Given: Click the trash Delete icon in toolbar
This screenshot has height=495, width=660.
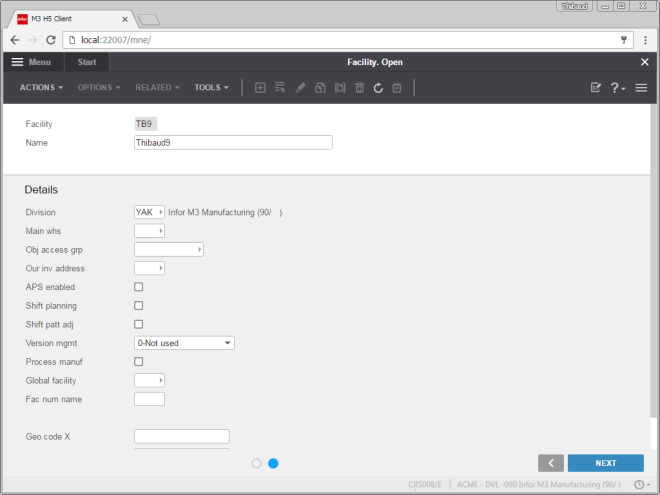Looking at the screenshot, I should pos(359,88).
